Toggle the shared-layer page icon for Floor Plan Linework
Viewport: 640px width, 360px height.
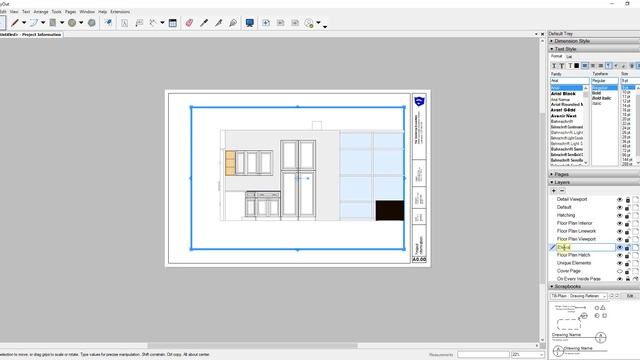[x=636, y=231]
